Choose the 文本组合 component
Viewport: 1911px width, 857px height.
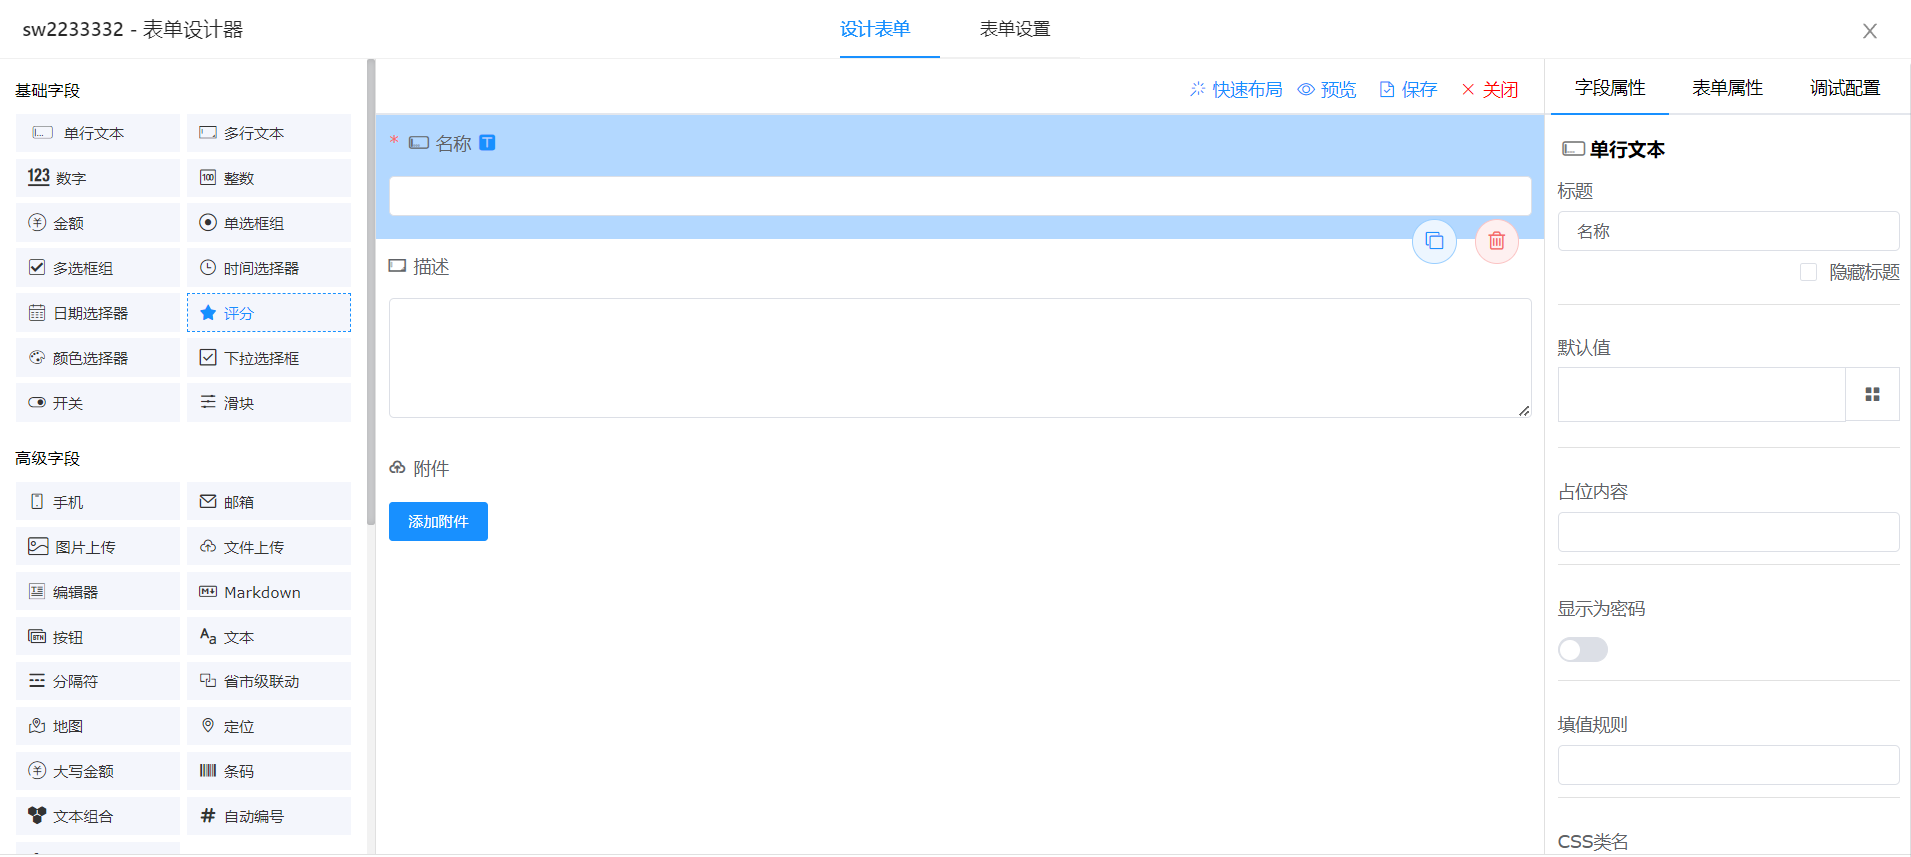[97, 816]
